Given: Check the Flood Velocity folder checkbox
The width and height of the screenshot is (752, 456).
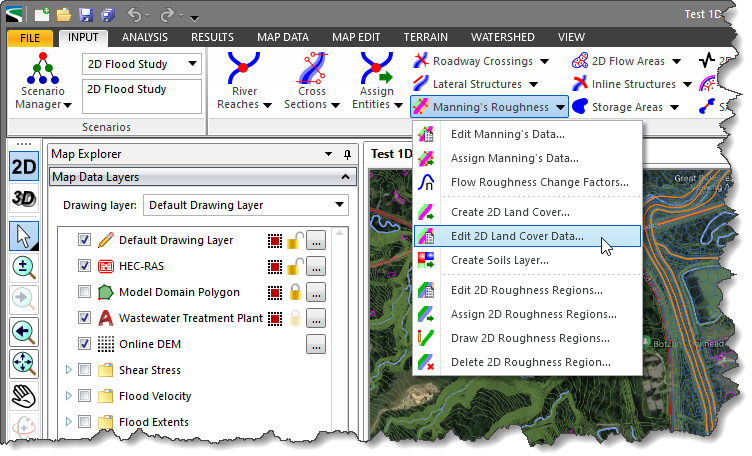Looking at the screenshot, I should tap(84, 395).
